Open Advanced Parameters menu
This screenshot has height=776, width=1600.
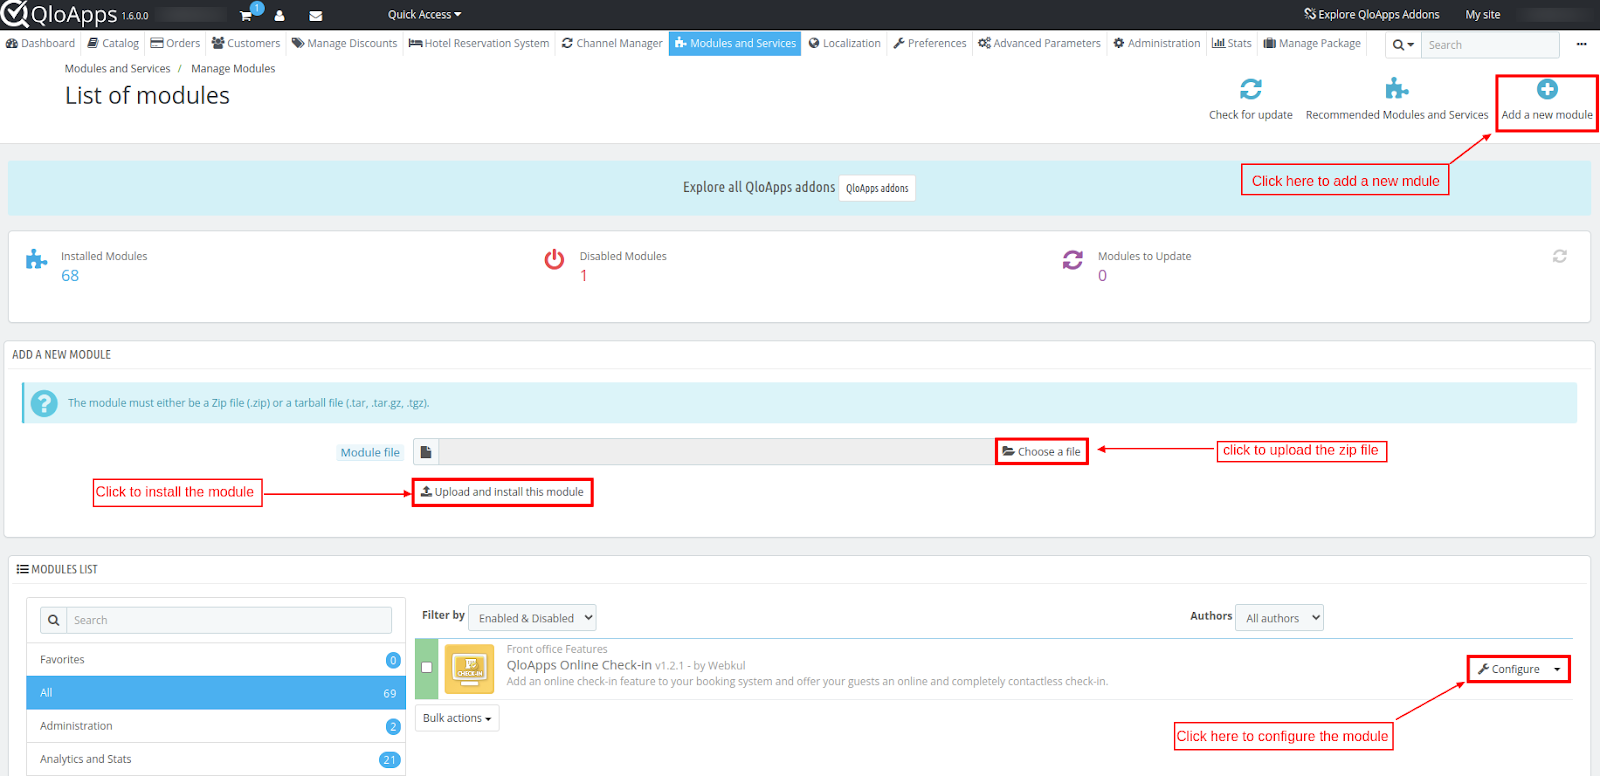coord(1039,43)
